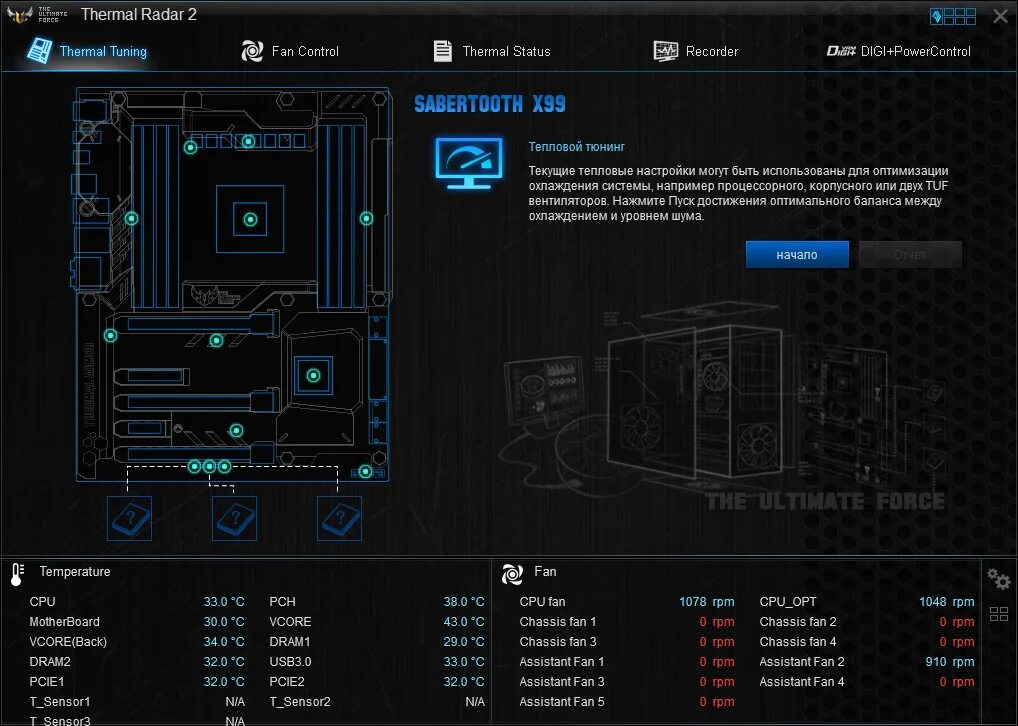Viewport: 1018px width, 726px height.
Task: Click the blue начало start button
Action: pos(797,255)
